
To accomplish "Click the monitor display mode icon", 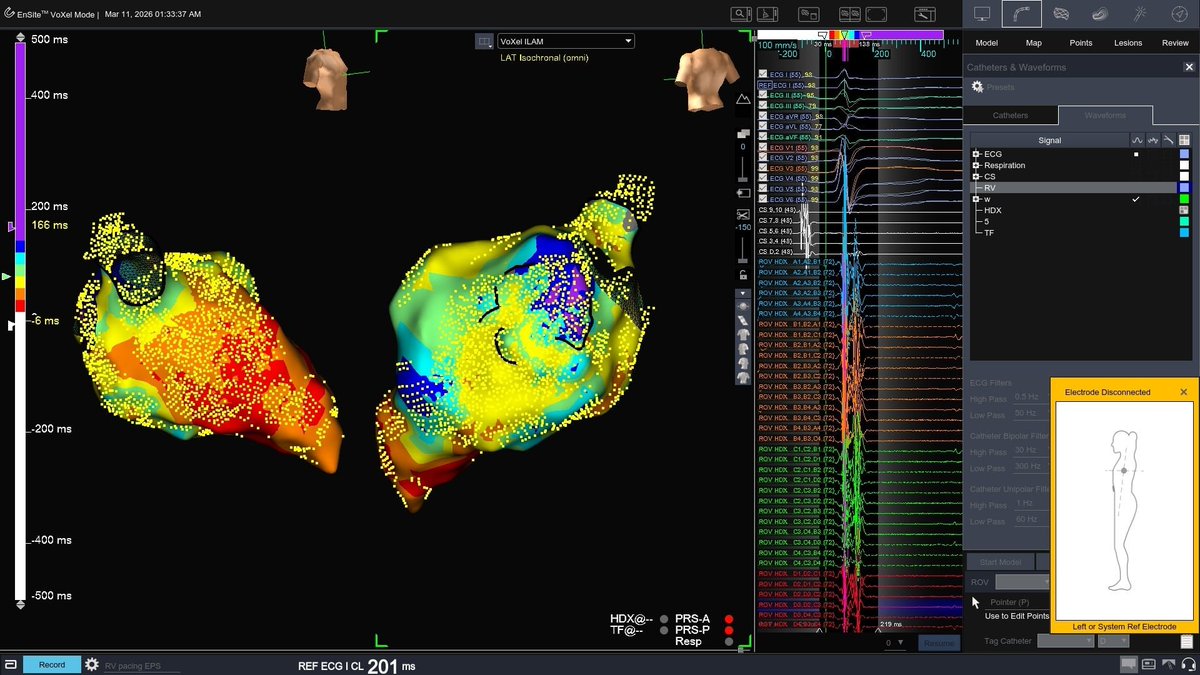I will click(x=982, y=14).
